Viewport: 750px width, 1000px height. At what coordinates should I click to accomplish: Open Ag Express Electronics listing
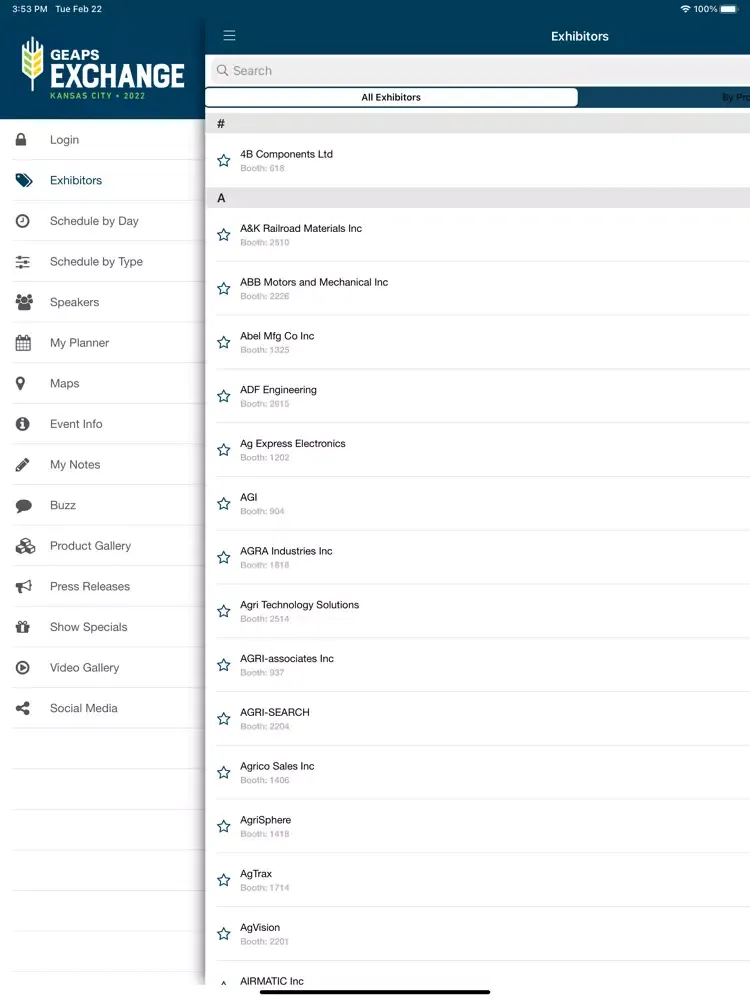pyautogui.click(x=478, y=450)
